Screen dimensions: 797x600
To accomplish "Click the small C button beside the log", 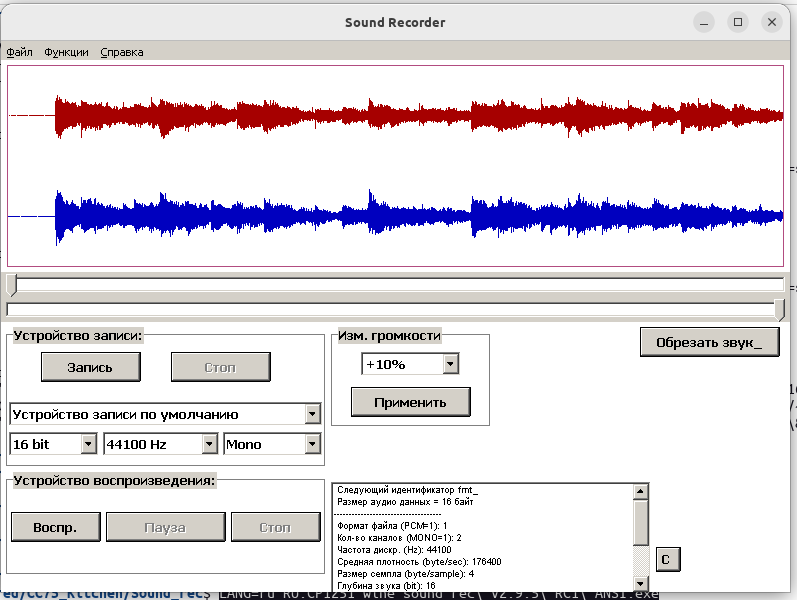I will [x=667, y=560].
